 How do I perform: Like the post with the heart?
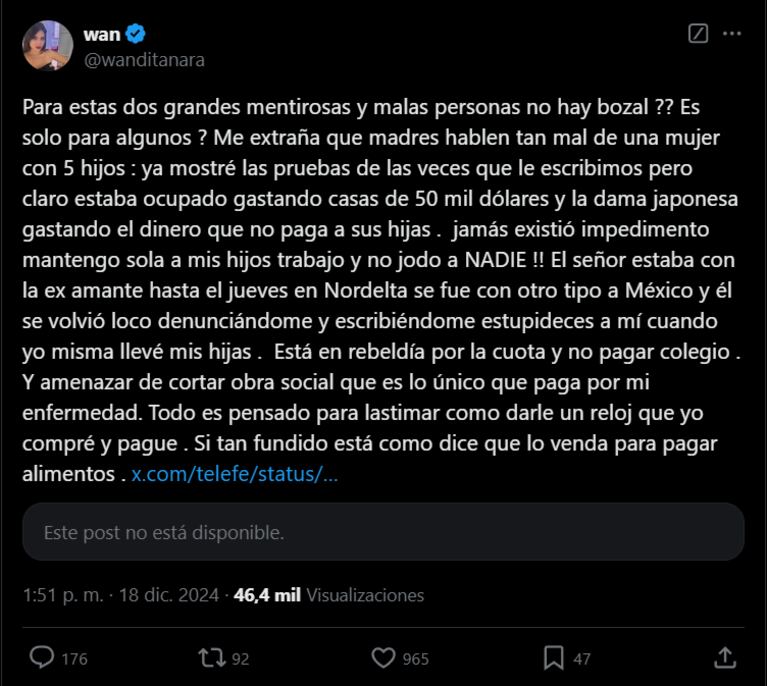tap(383, 657)
